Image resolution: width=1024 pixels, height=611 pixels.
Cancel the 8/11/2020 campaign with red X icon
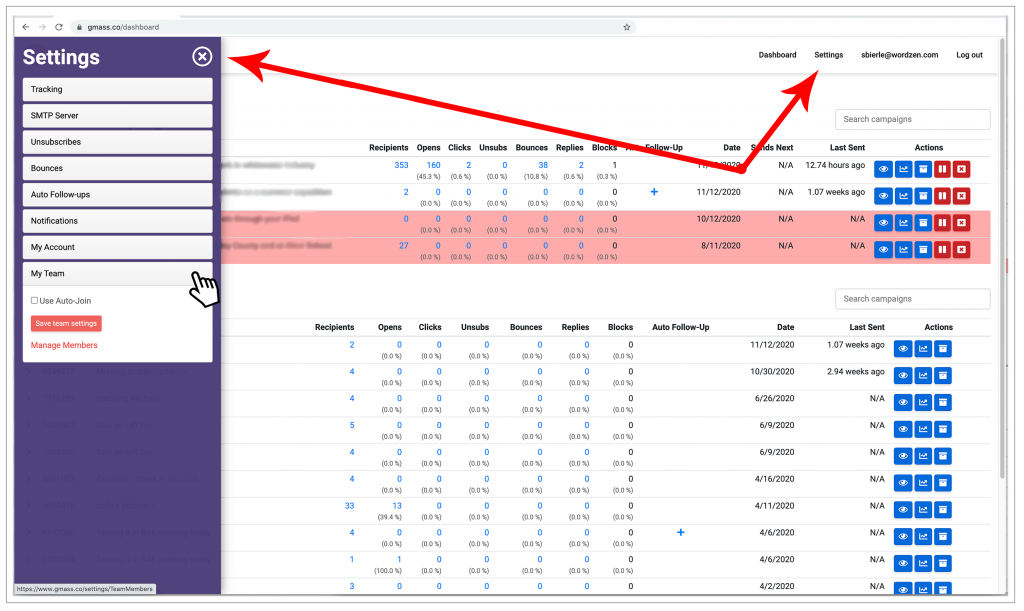pos(961,249)
